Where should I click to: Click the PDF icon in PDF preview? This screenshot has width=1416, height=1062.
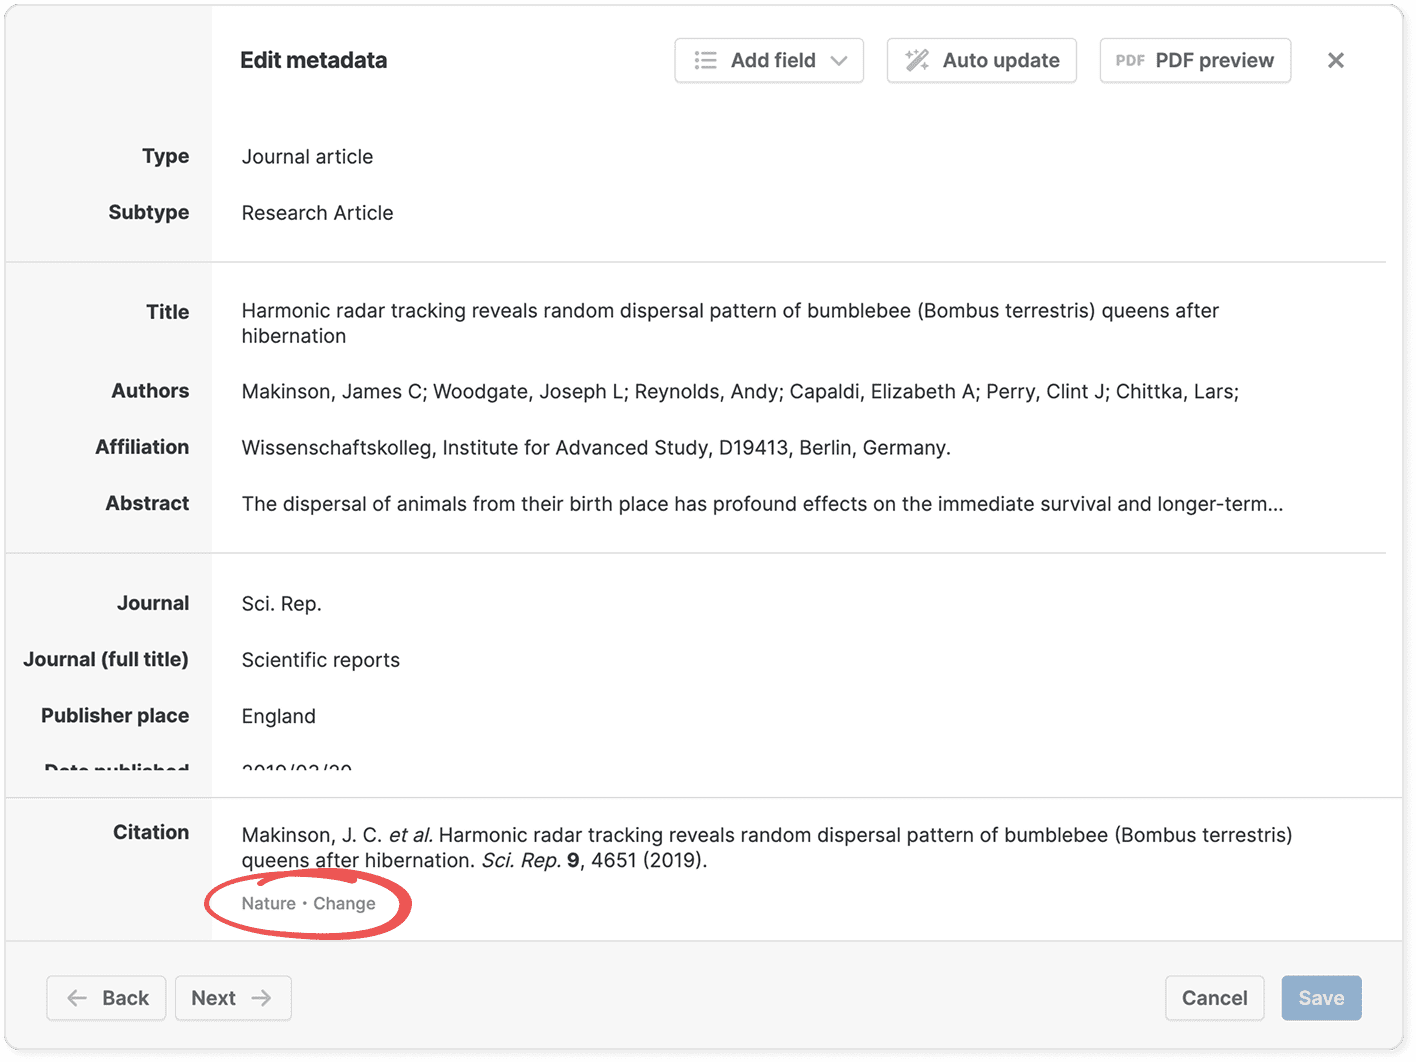click(1130, 61)
